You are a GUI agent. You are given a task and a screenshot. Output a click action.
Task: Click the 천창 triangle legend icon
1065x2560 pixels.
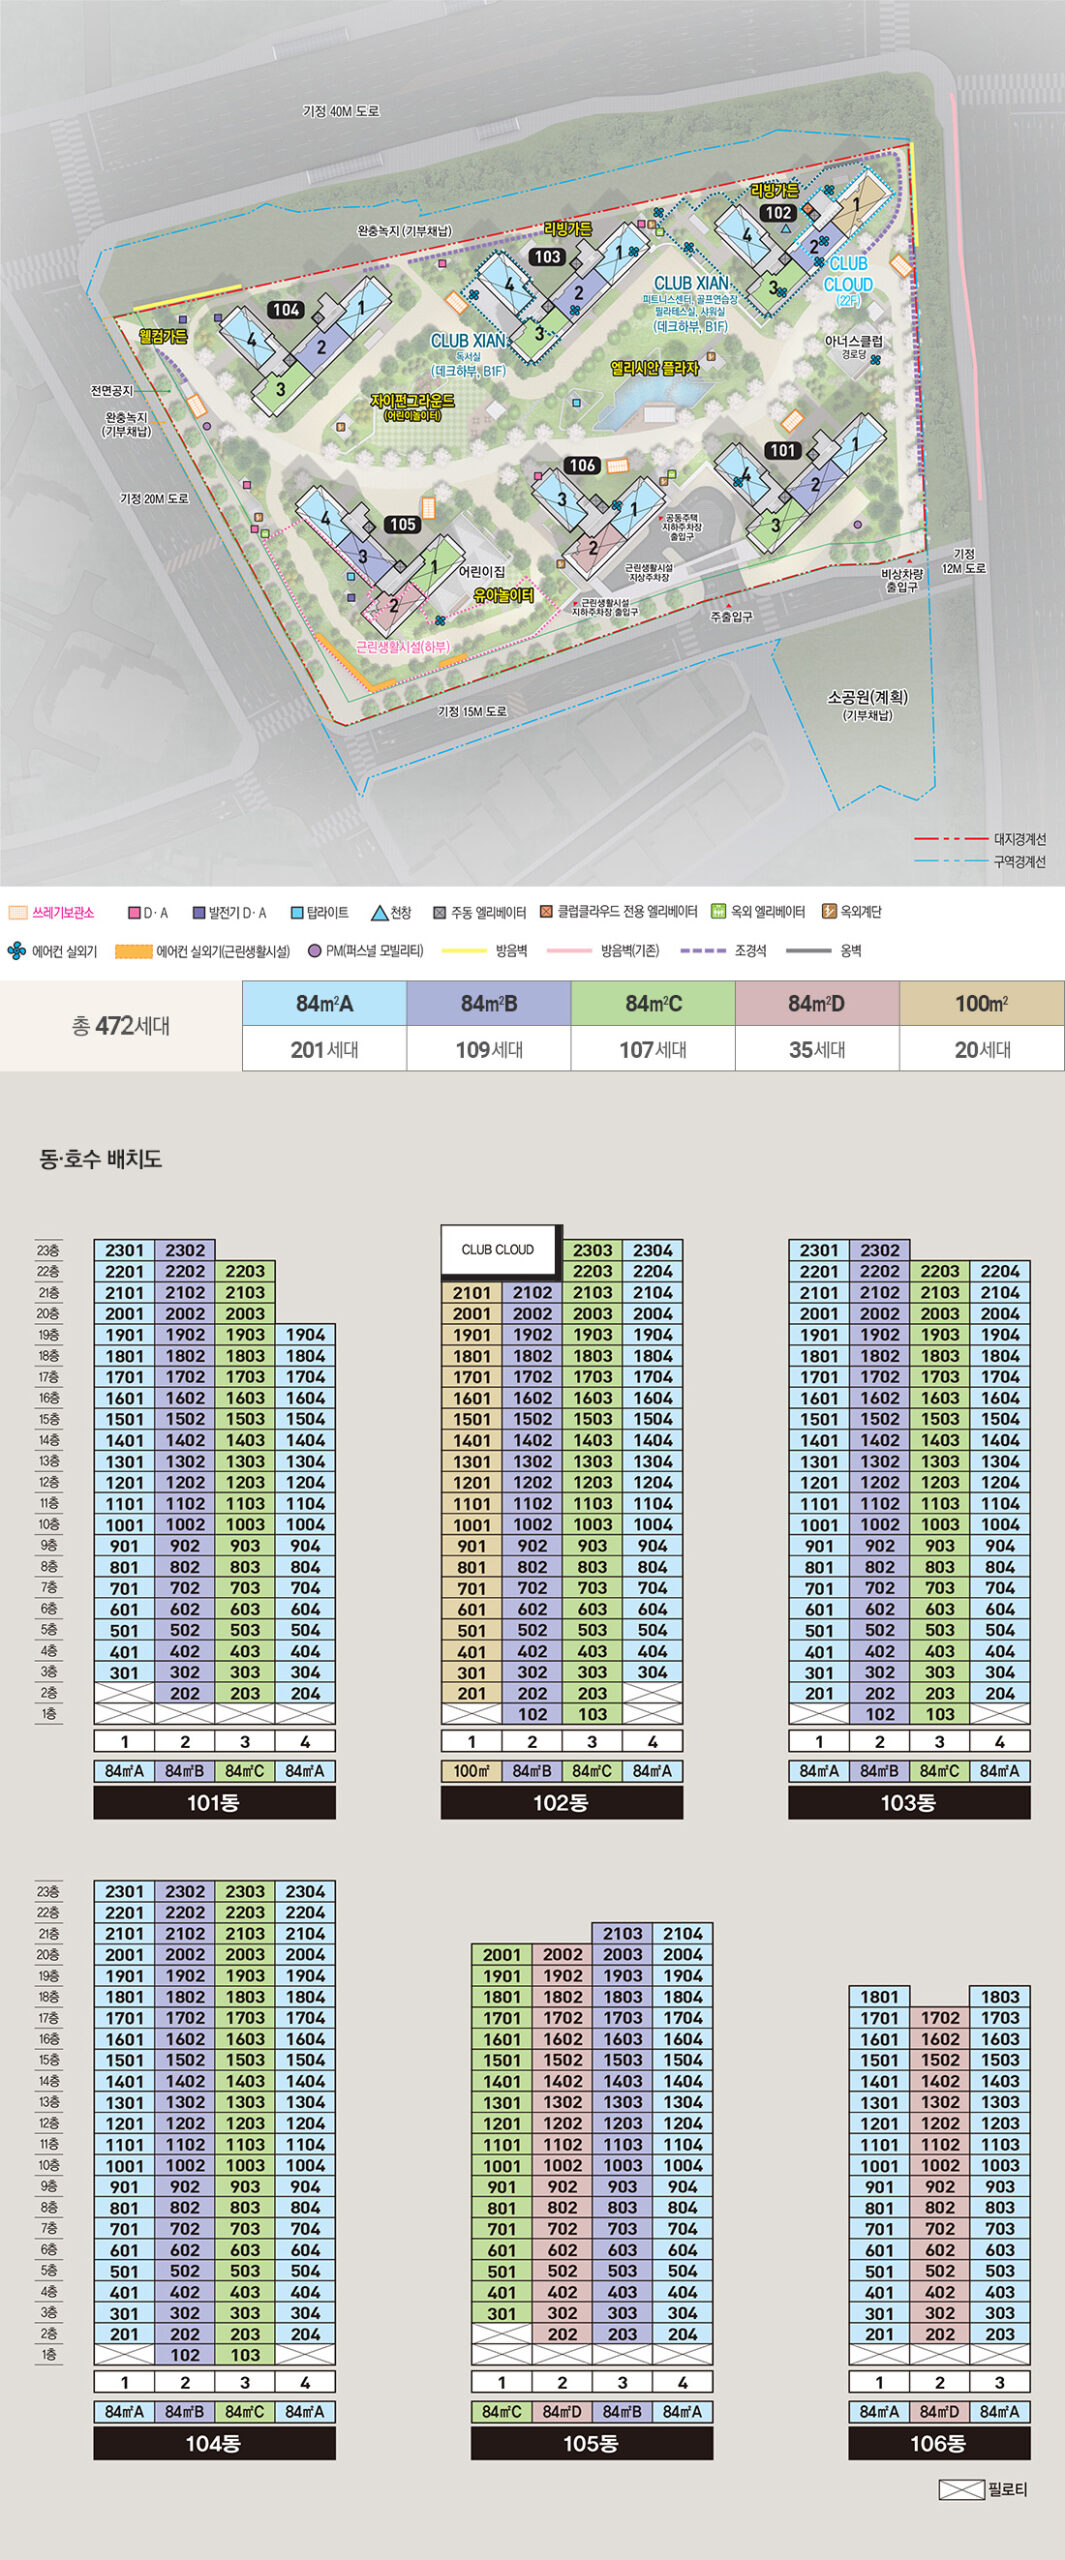[x=379, y=913]
